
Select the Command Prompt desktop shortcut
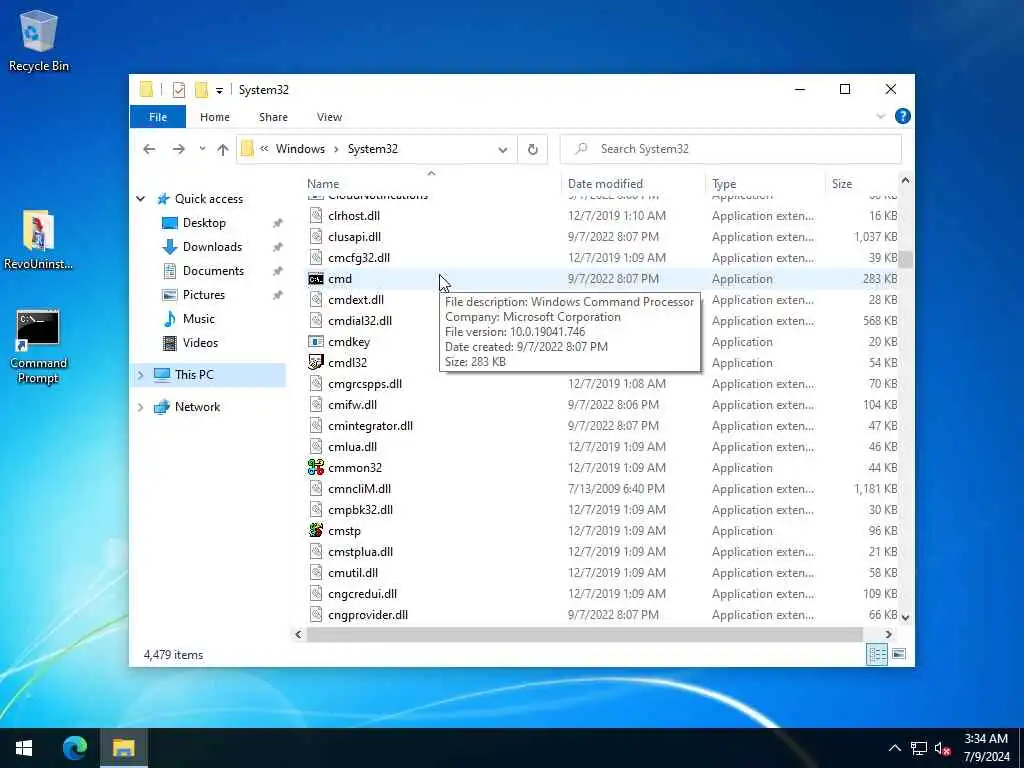pyautogui.click(x=38, y=347)
